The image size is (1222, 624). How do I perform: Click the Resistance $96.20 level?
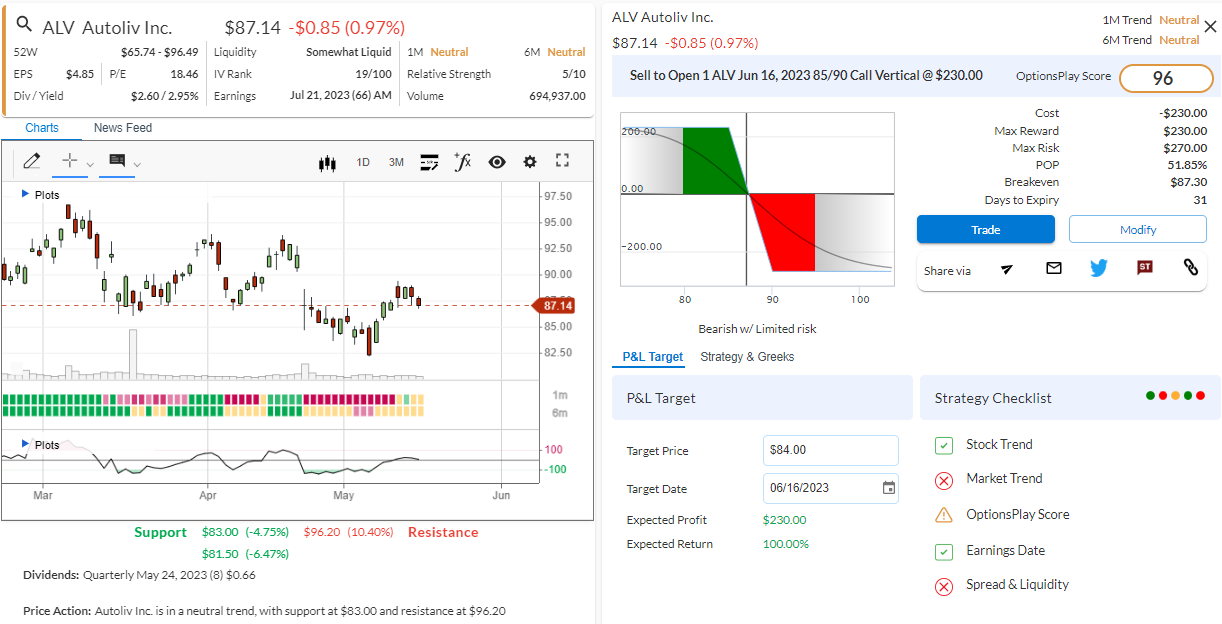(x=321, y=532)
